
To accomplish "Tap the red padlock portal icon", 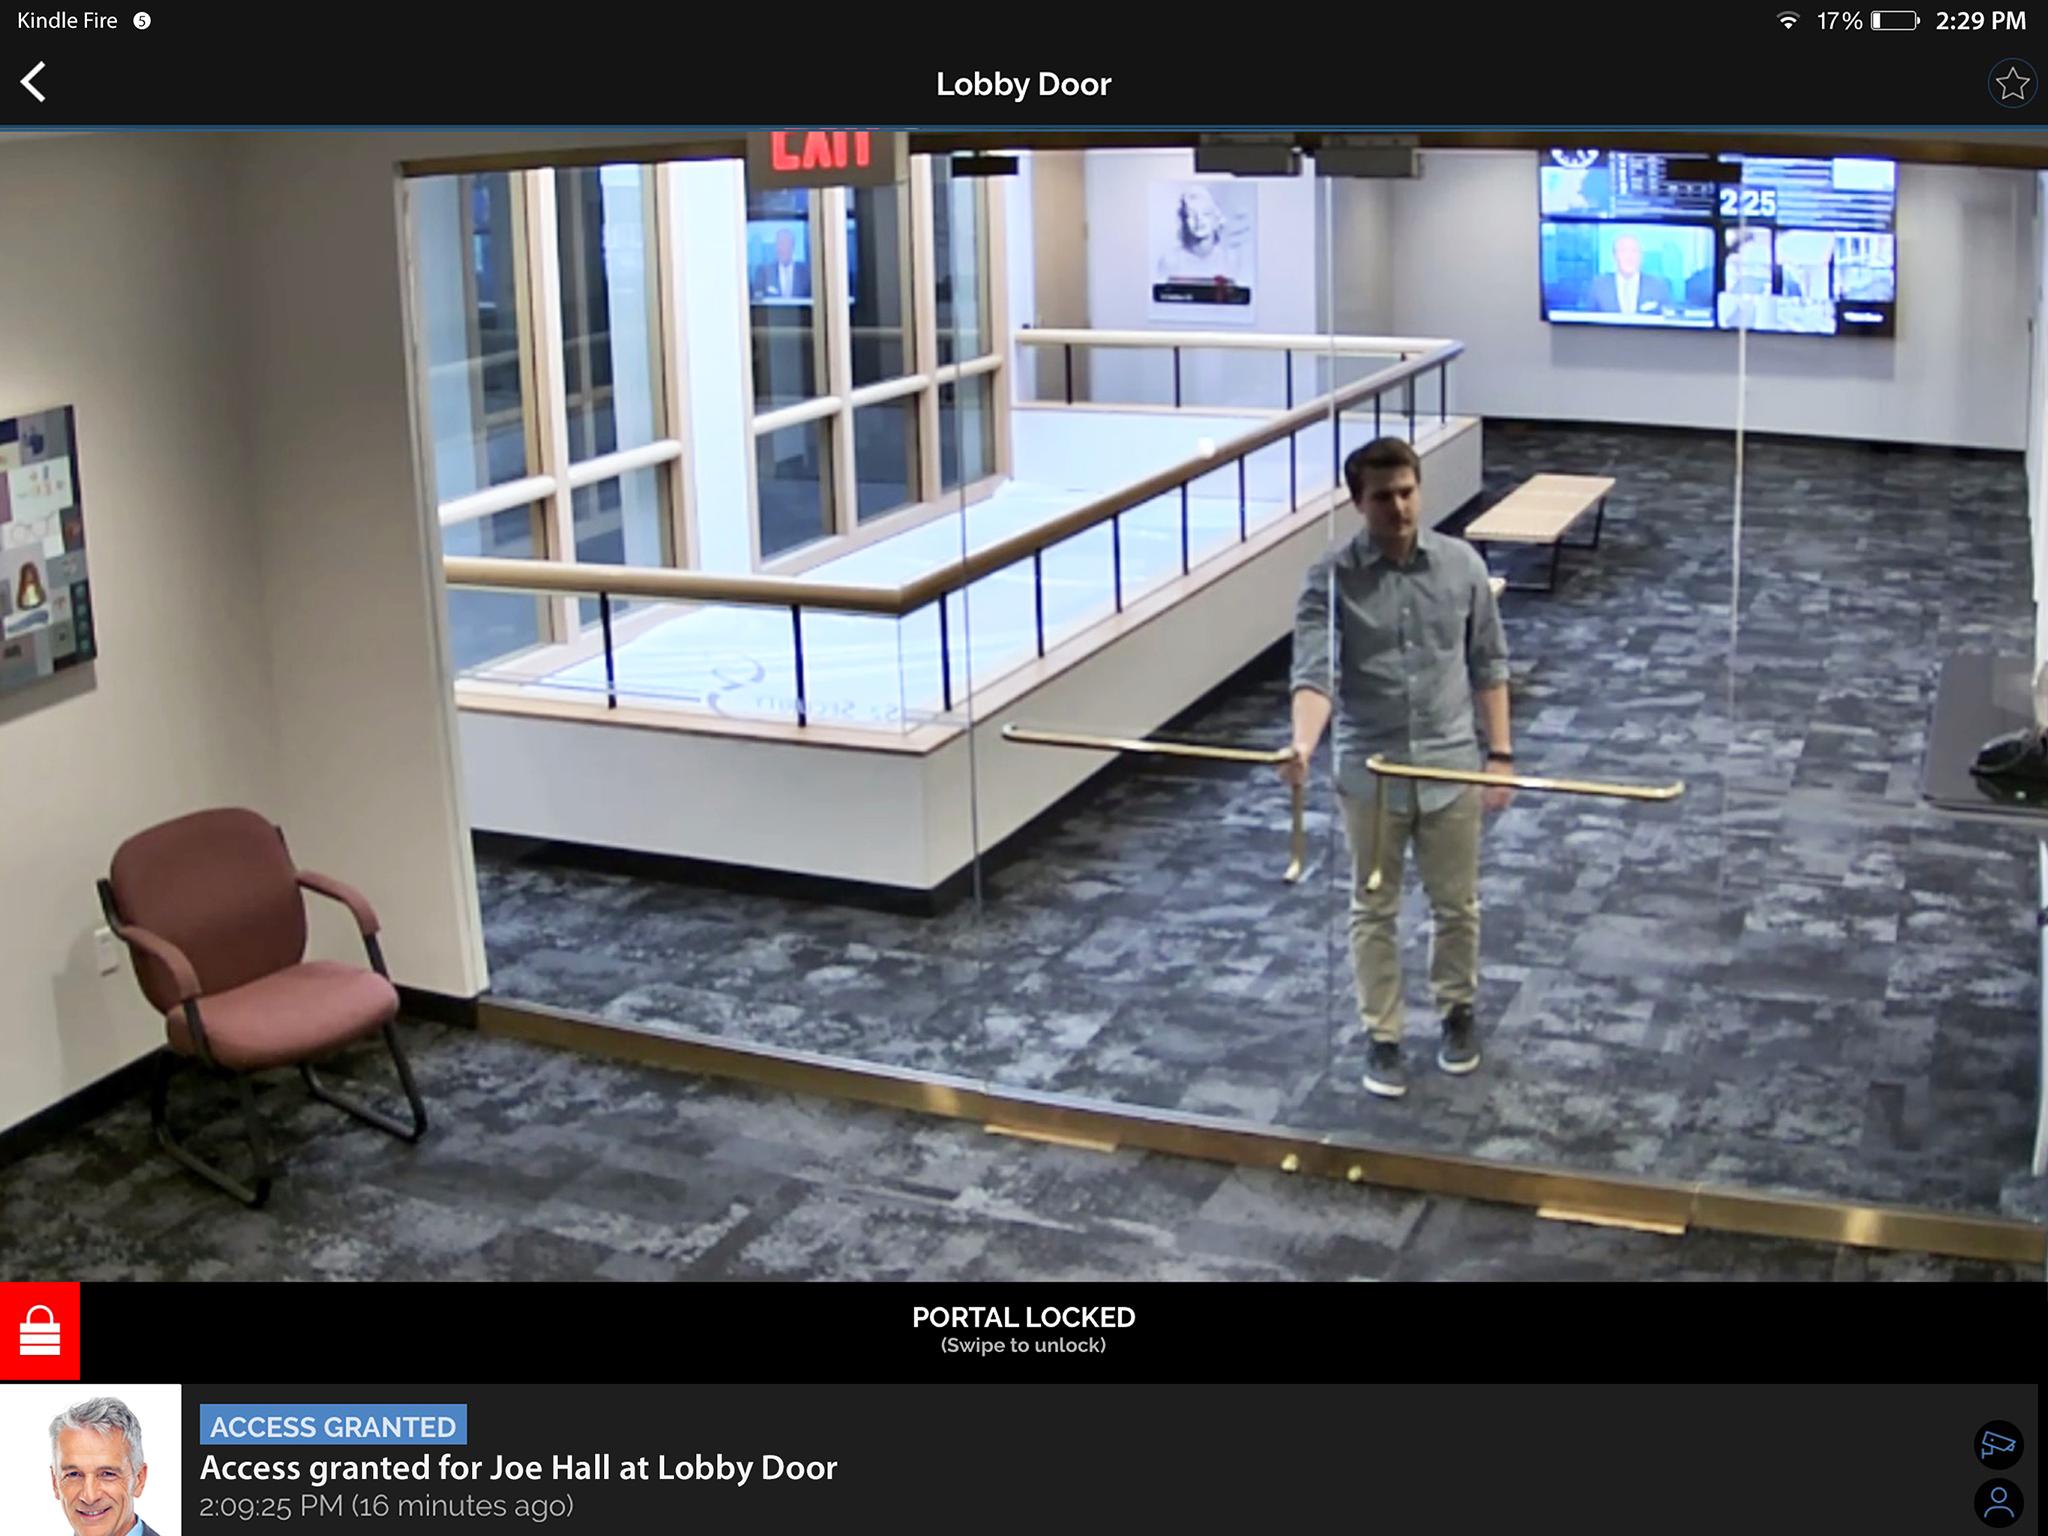I will (x=40, y=1332).
